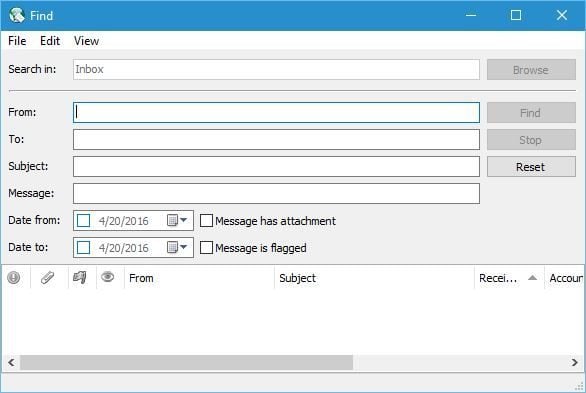Sort results by Received column

(509, 278)
